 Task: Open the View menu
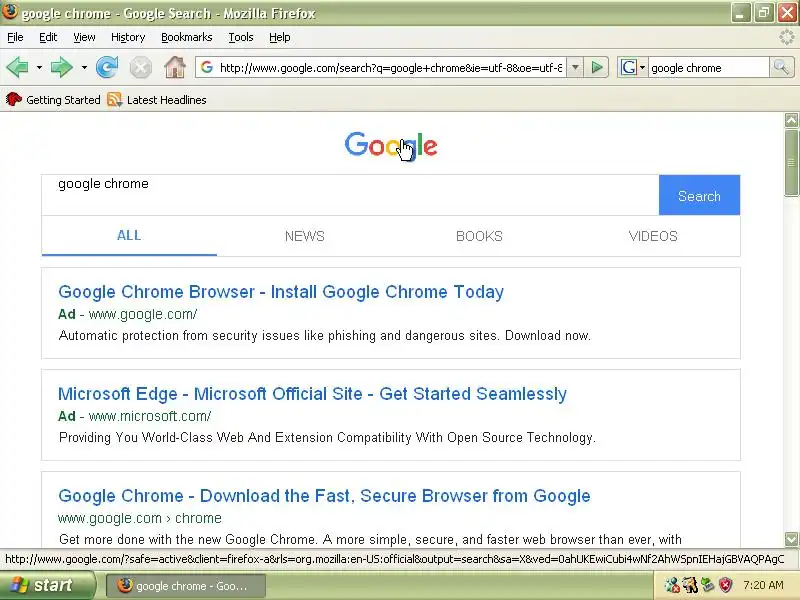click(x=84, y=37)
